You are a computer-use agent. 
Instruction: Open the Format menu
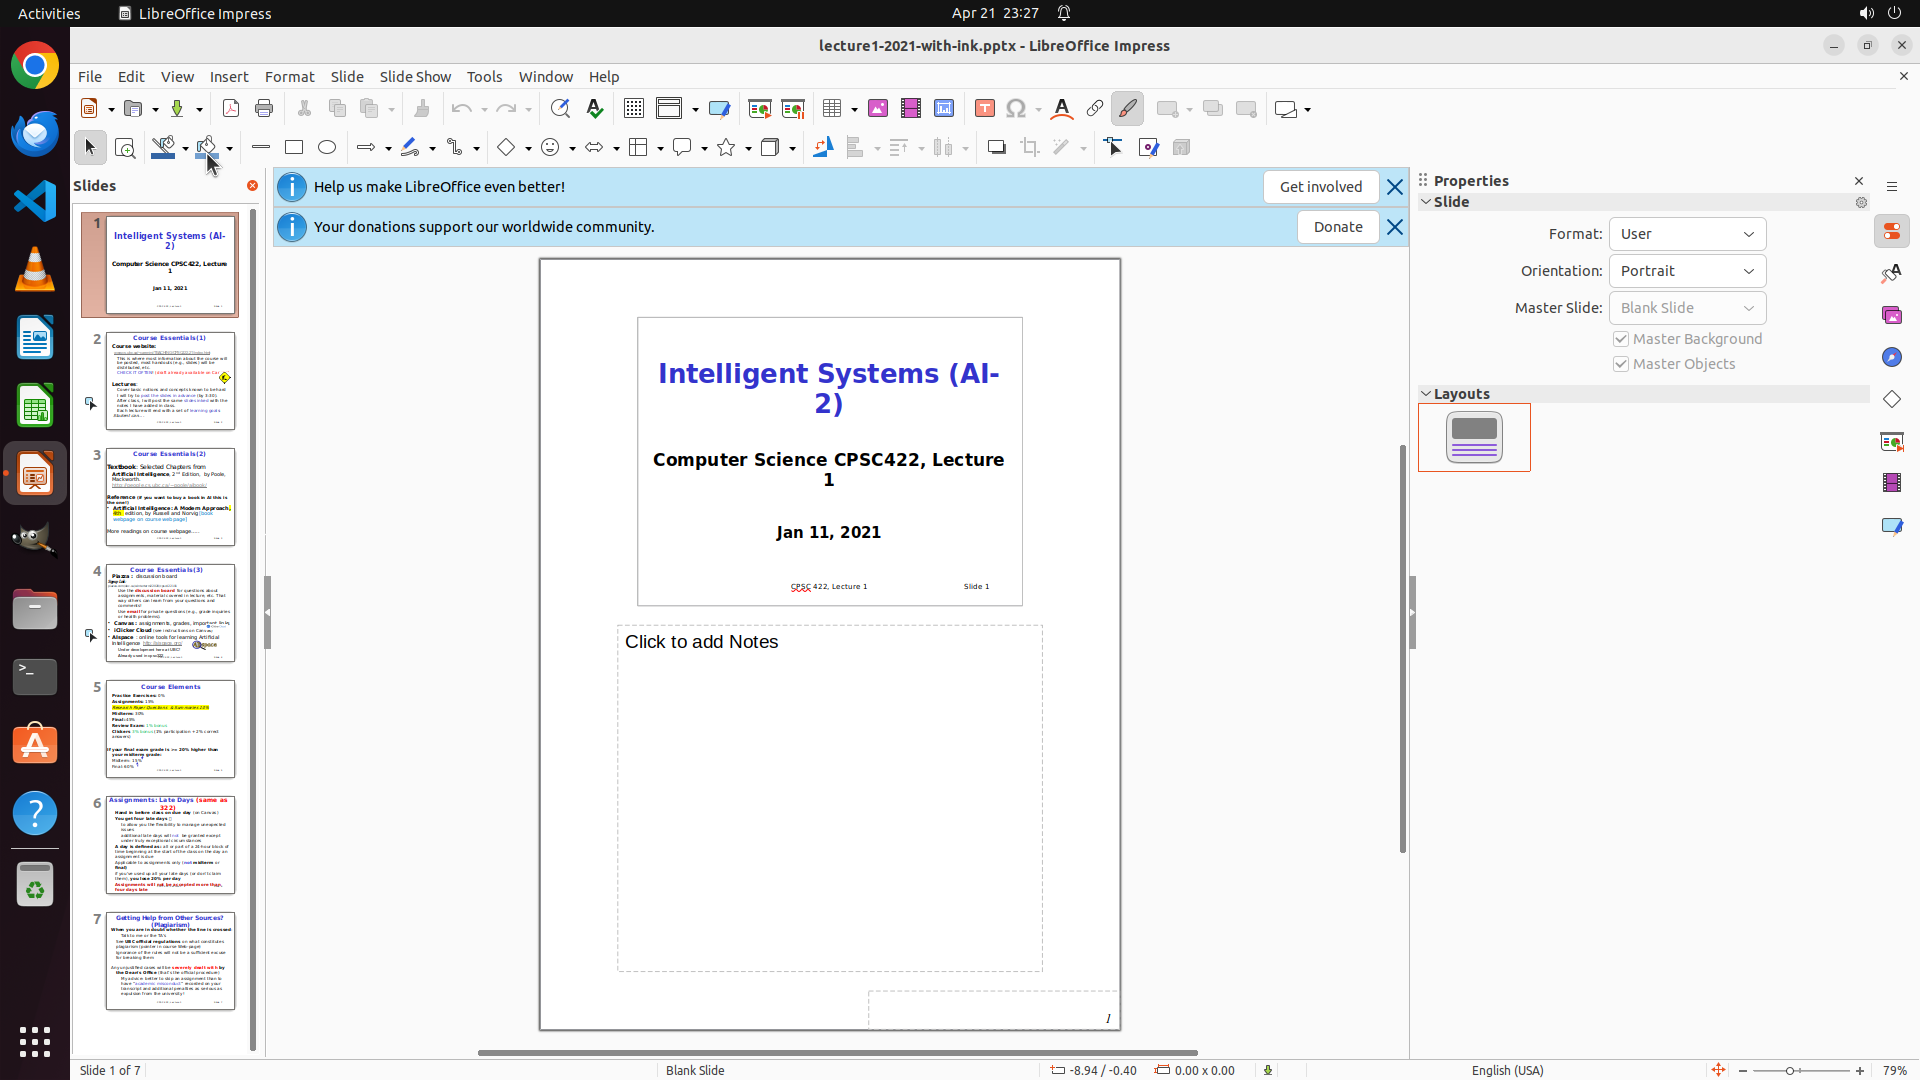[289, 77]
